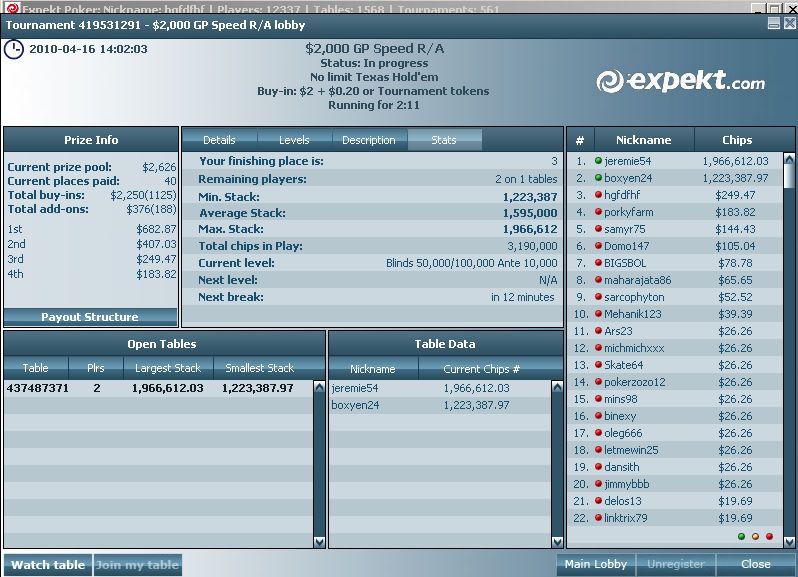Select player delos13 in the ranking list
The image size is (798, 577).
[675, 501]
